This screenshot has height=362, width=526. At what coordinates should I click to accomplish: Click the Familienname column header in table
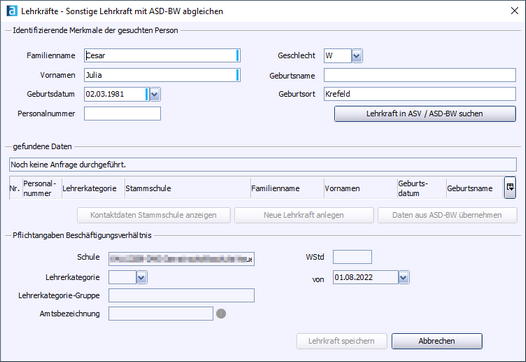[x=287, y=188]
